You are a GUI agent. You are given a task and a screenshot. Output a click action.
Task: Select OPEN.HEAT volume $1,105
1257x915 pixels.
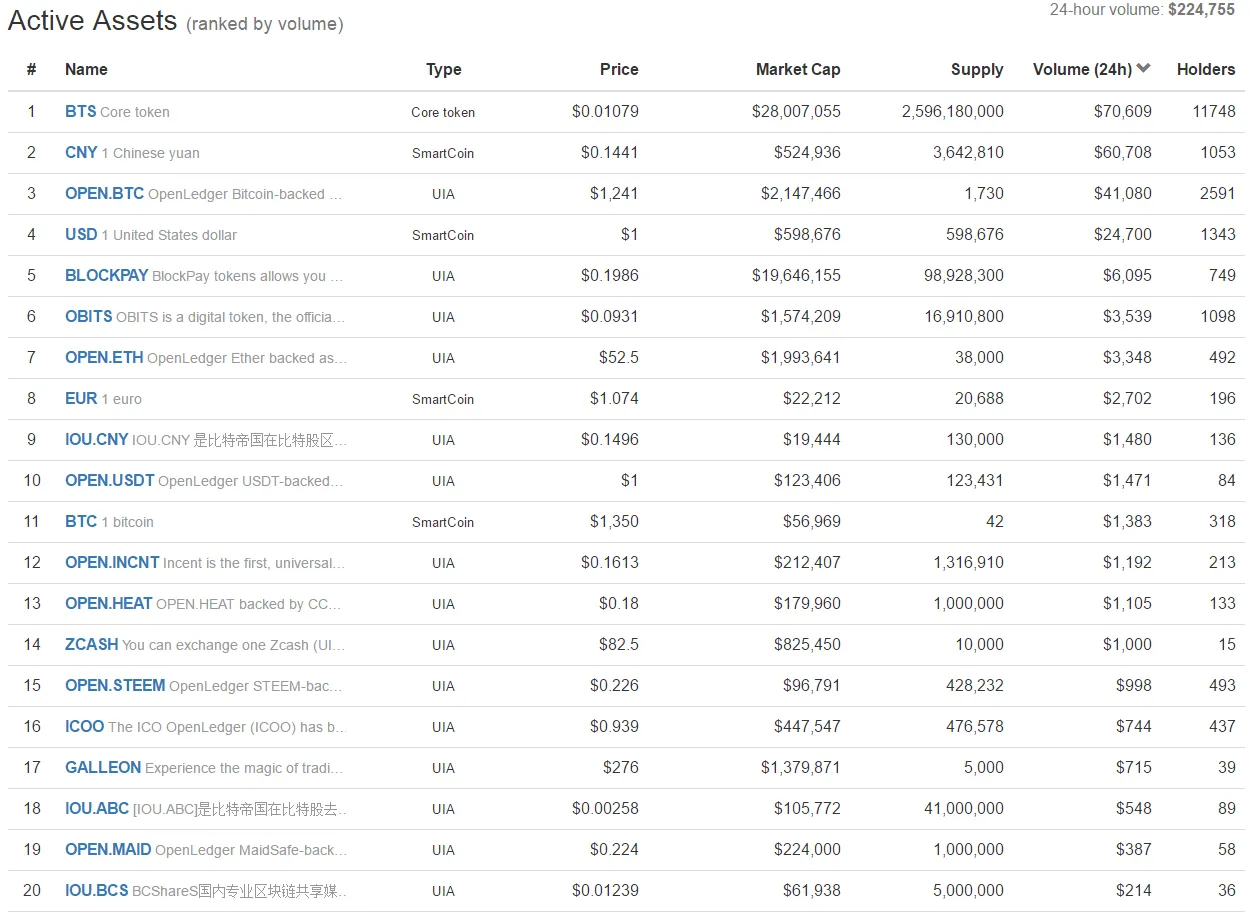[1127, 604]
